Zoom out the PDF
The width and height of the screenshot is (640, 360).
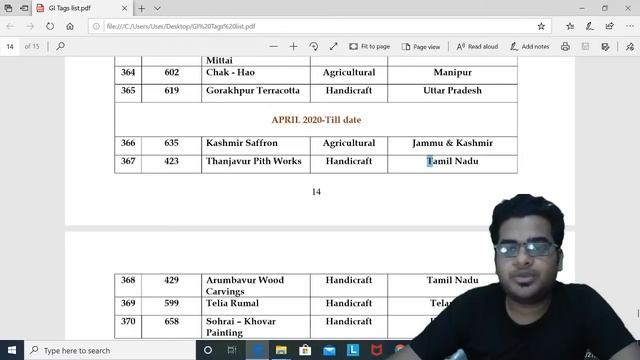coord(273,47)
